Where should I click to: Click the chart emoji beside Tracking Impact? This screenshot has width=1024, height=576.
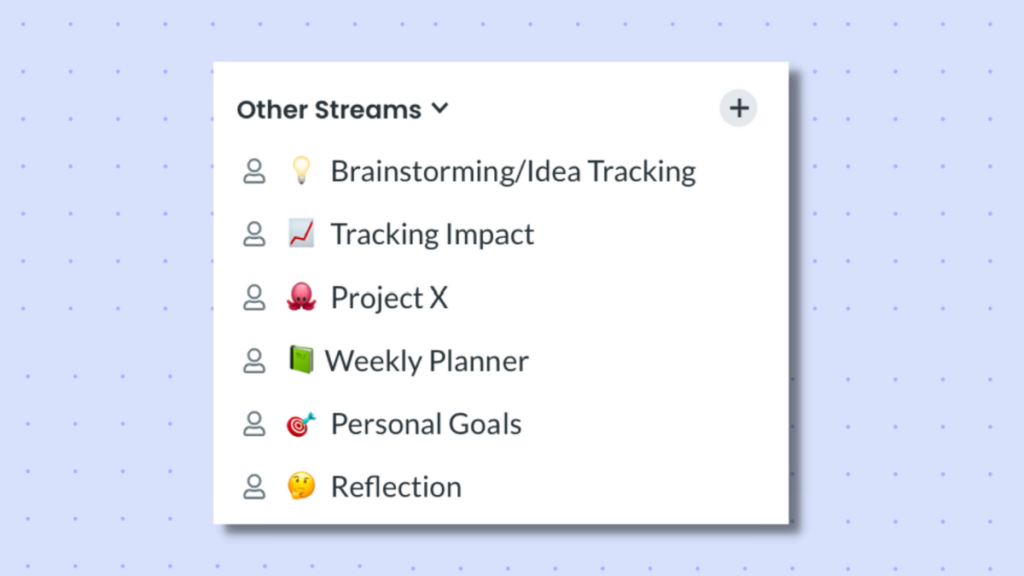click(301, 234)
